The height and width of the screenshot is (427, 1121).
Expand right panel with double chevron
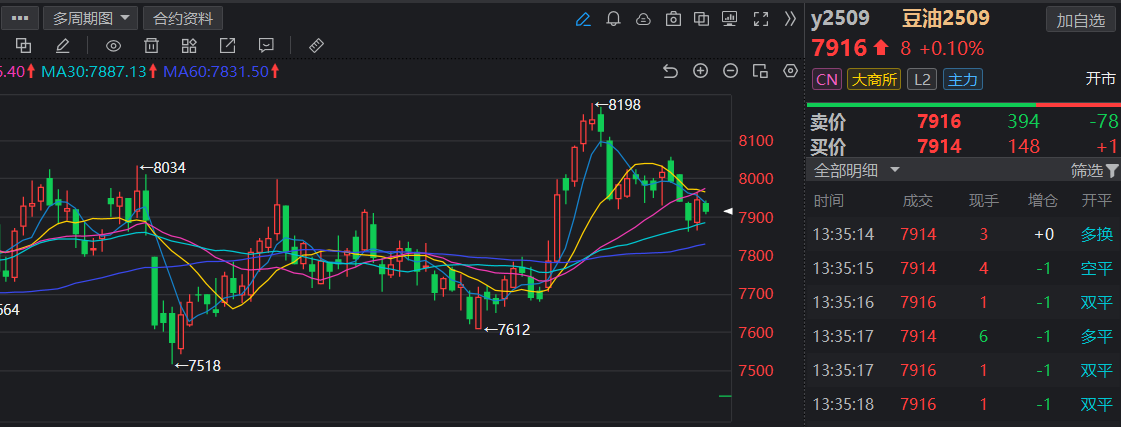[790, 19]
